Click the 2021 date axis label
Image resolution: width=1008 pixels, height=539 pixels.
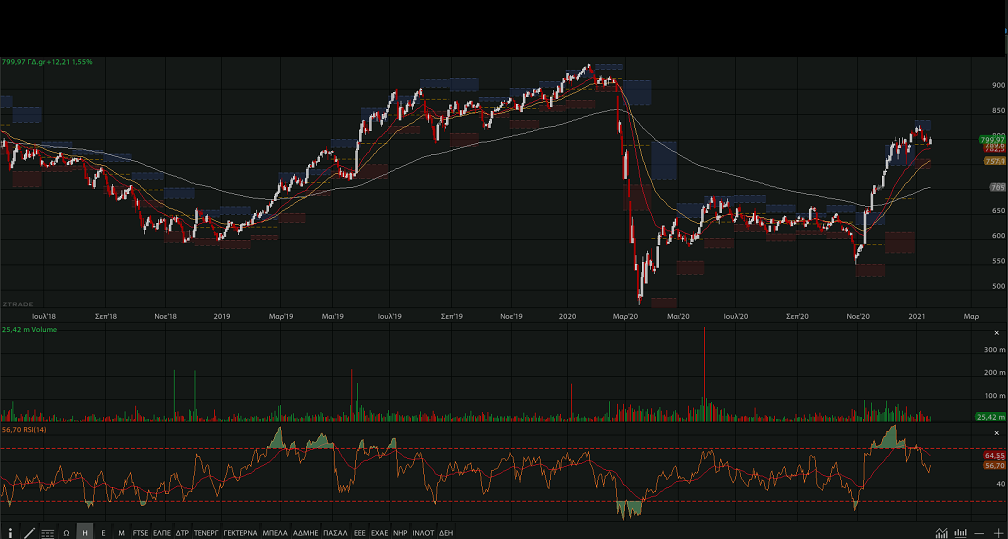click(916, 316)
